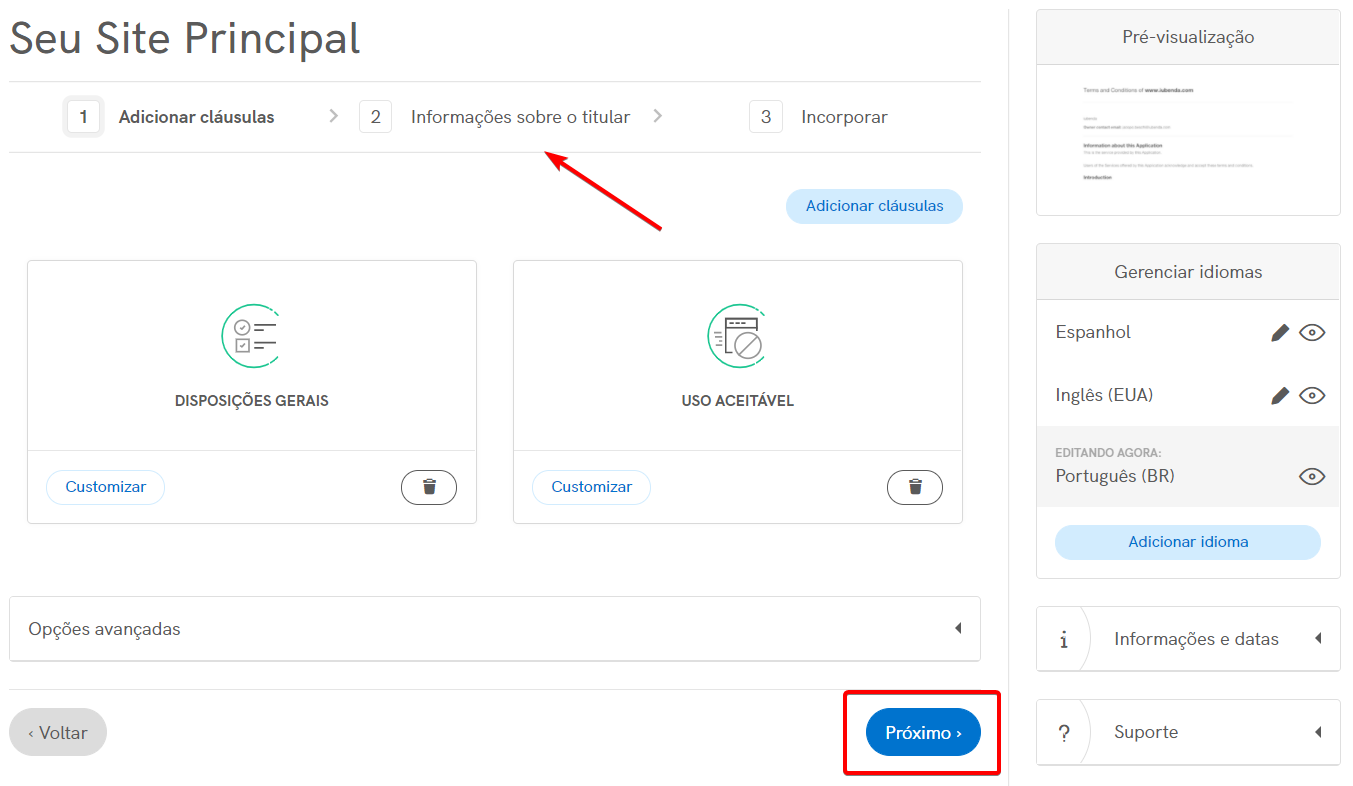Delete the Uso Aceitável clause with trash icon
The width and height of the screenshot is (1353, 786).
(914, 487)
